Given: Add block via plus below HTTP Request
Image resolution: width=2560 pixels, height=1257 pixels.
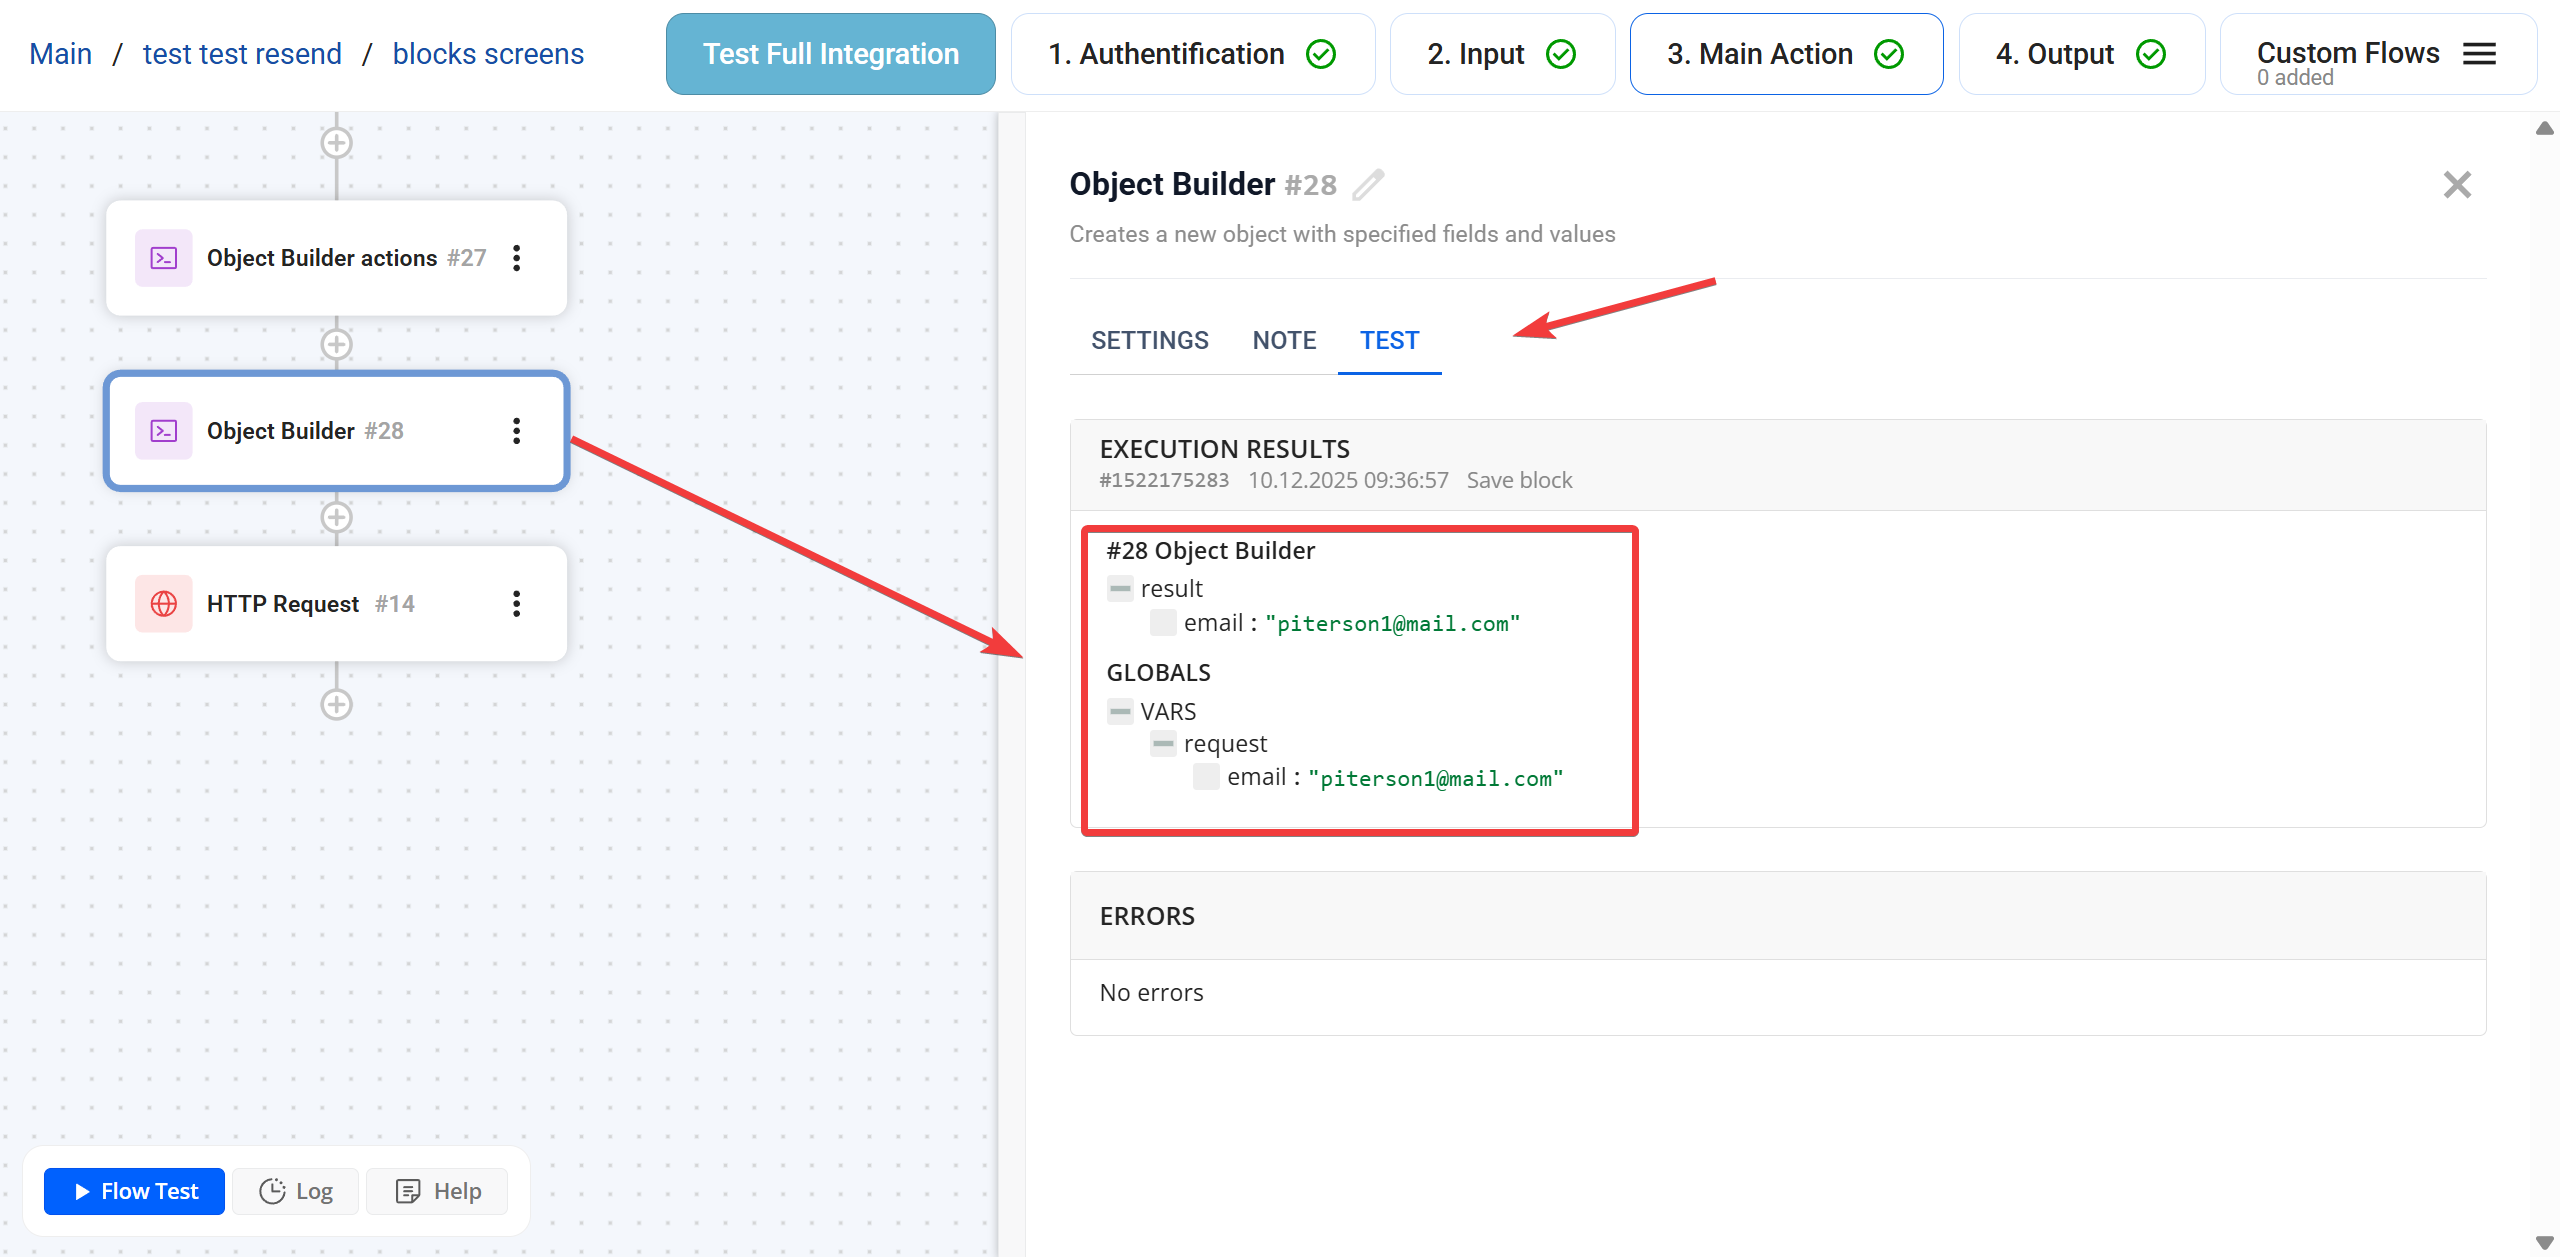Looking at the screenshot, I should pos(336,704).
